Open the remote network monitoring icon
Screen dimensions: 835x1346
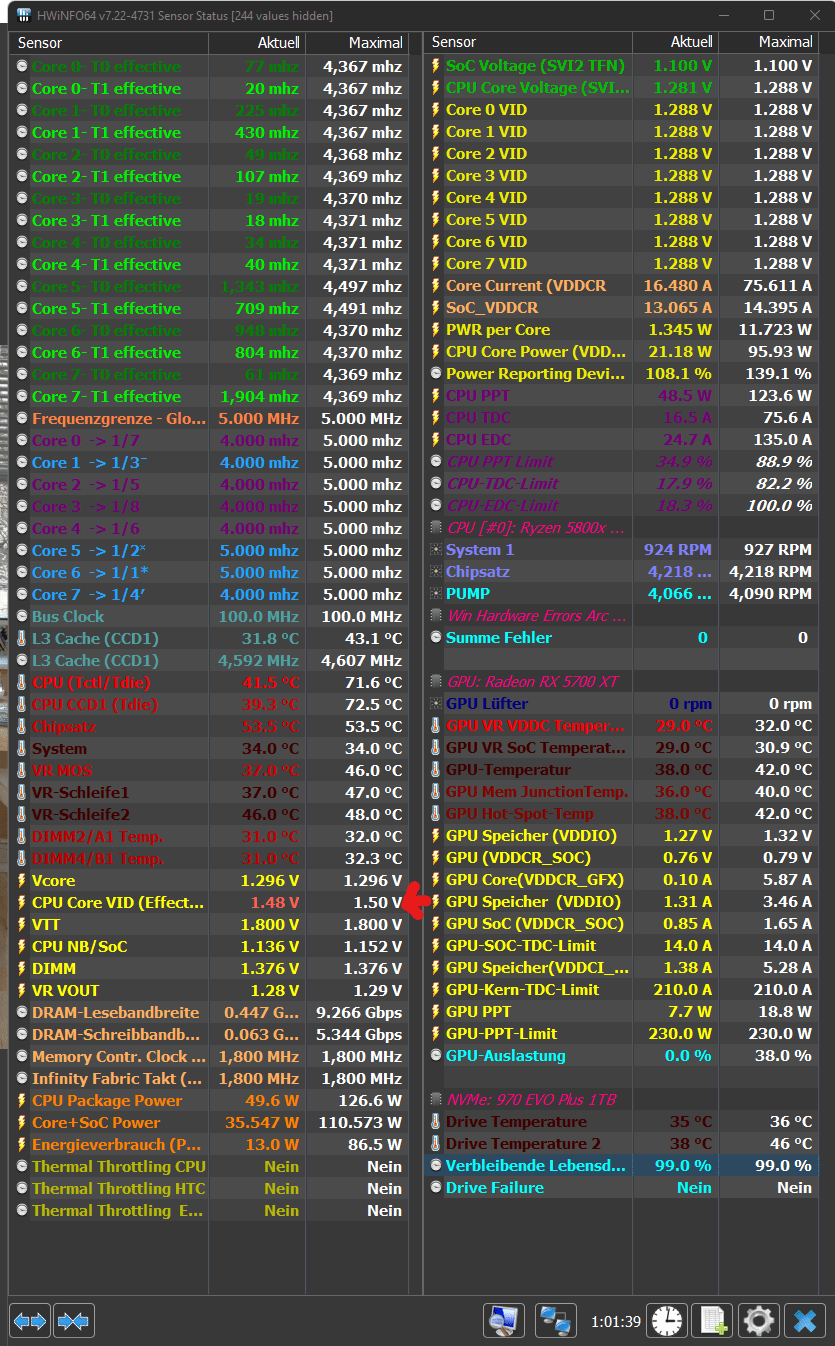556,1321
